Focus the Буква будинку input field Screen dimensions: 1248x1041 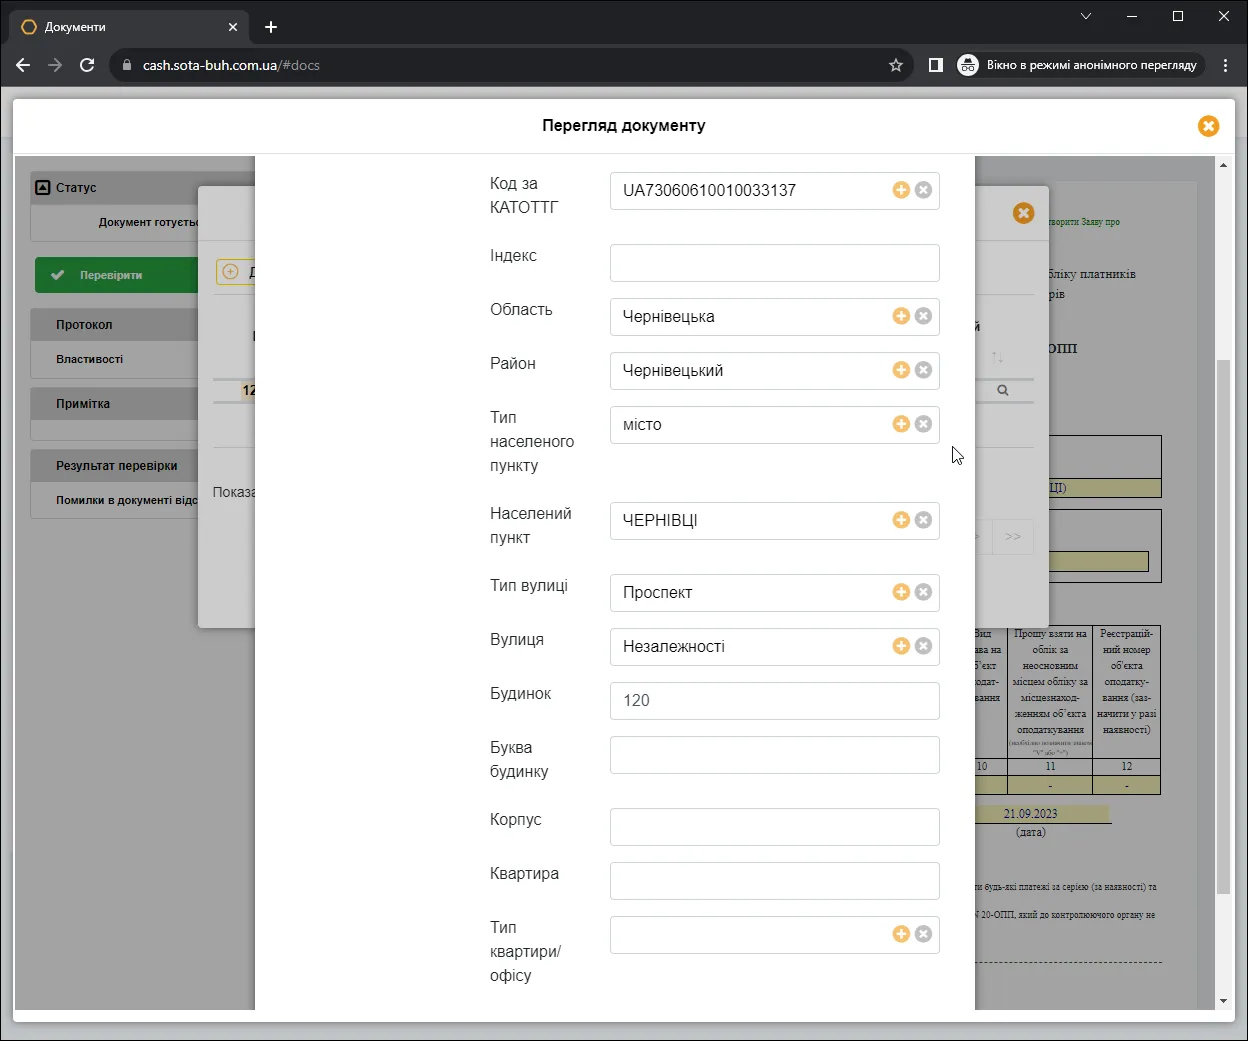[x=774, y=755]
